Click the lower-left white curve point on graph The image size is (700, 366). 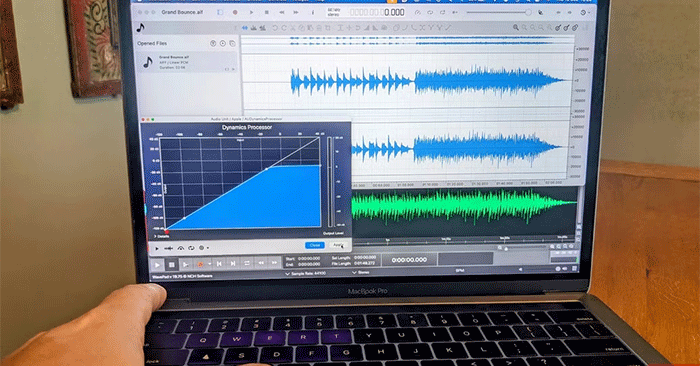[184, 218]
